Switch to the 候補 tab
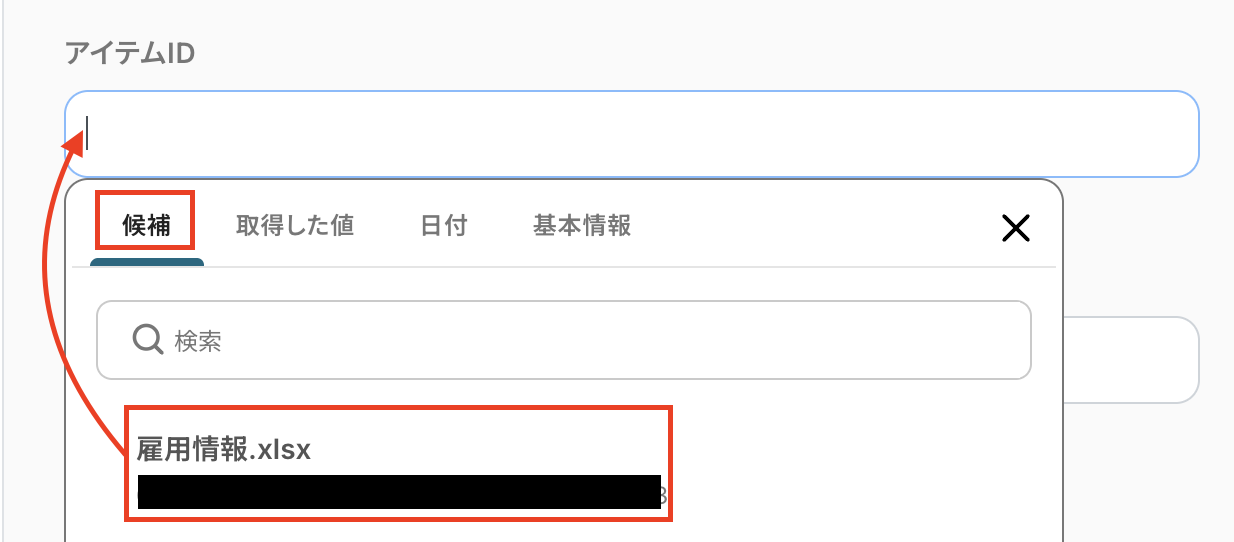The width and height of the screenshot is (1234, 542). point(146,225)
